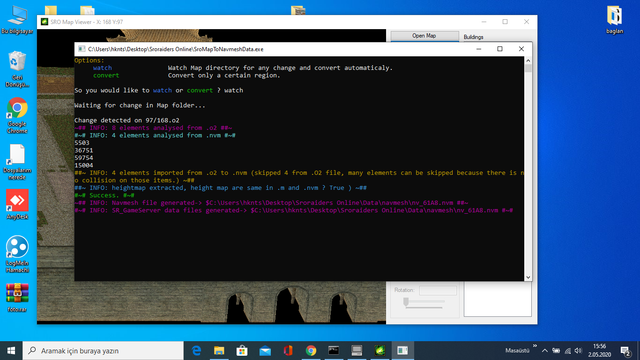Minimize the SroMapToNavmeshData console window
Screen dimensions: 640x360
click(479, 49)
